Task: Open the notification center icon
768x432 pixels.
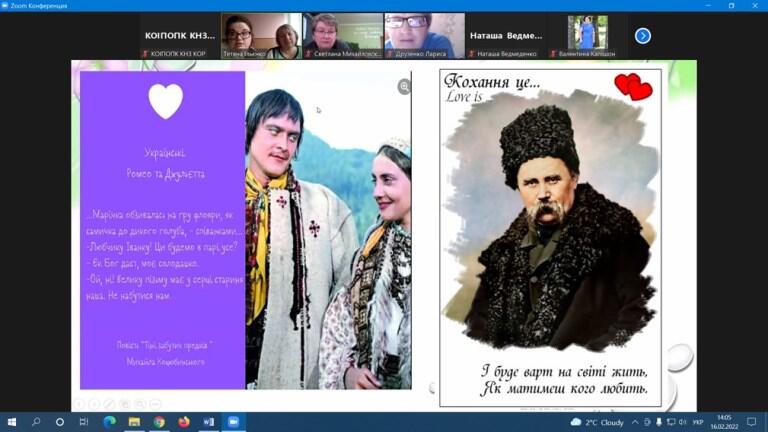Action: coord(751,422)
